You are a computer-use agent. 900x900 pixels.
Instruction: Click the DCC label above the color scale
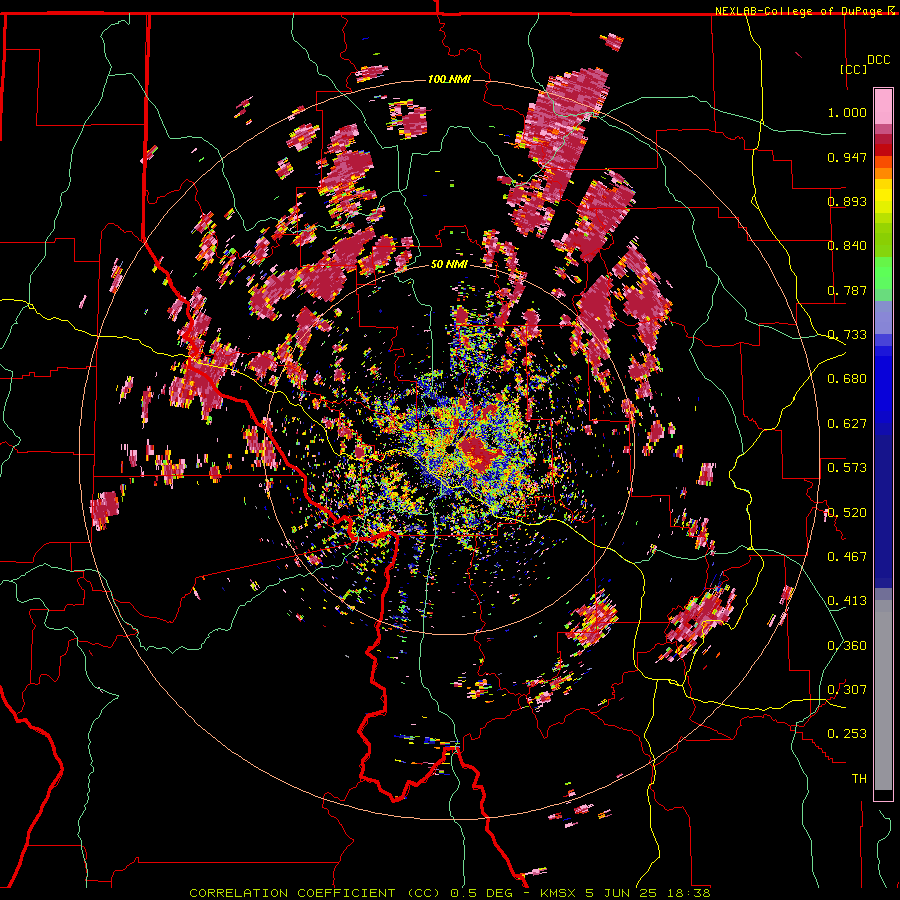878,59
